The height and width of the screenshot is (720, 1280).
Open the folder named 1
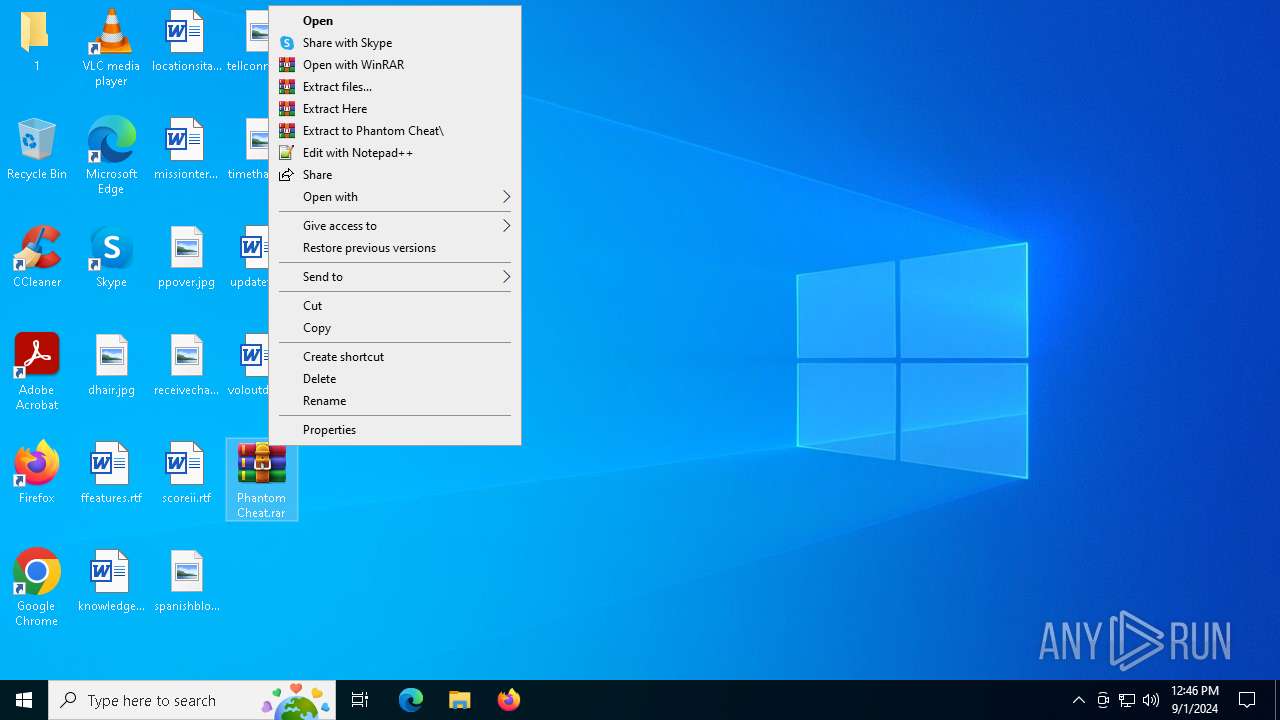pos(36,41)
